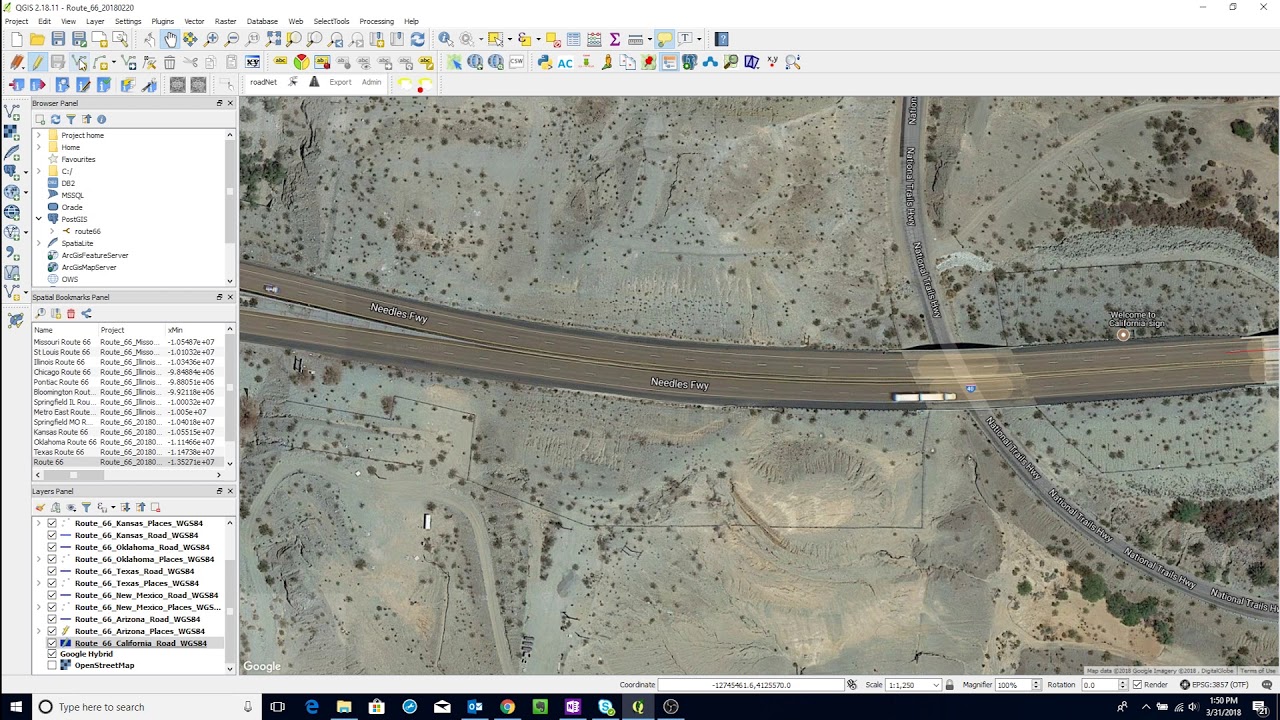Click the Delete Selected trash icon in toolbar

point(169,62)
